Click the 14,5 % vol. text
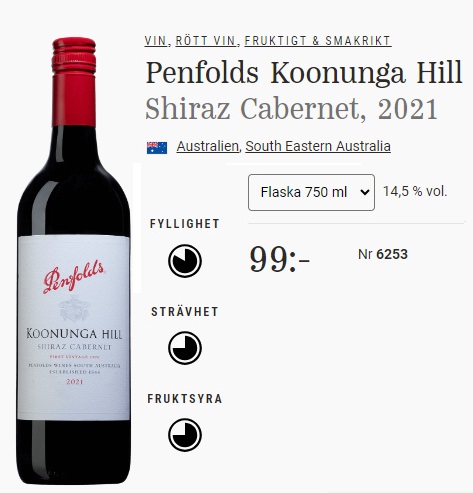 click(415, 191)
